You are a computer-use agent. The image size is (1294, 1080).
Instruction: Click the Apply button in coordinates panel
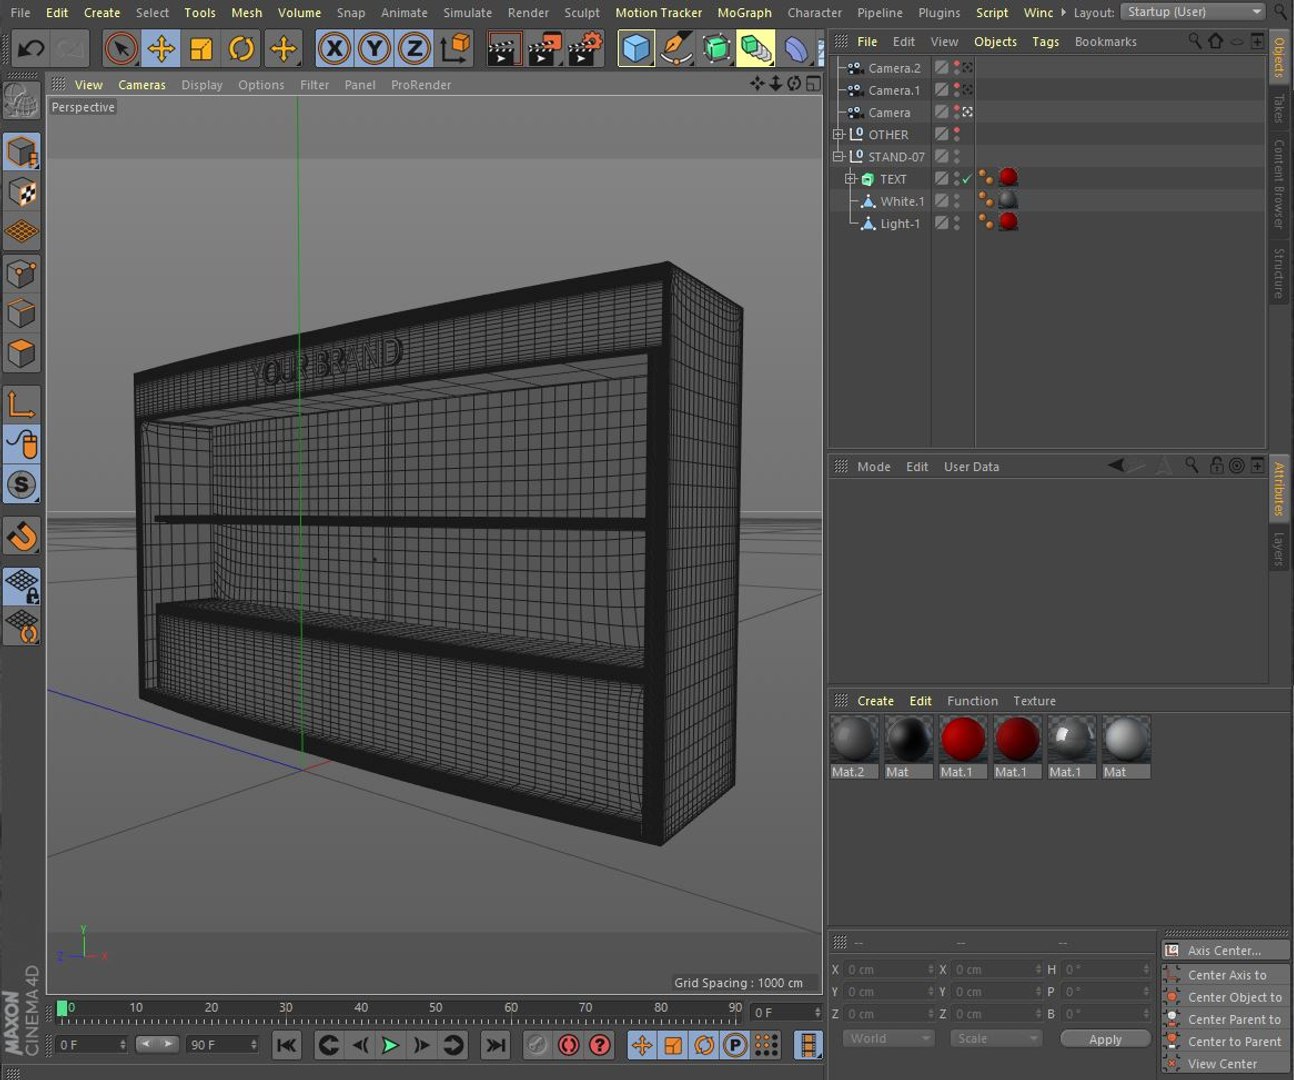click(x=1105, y=1040)
